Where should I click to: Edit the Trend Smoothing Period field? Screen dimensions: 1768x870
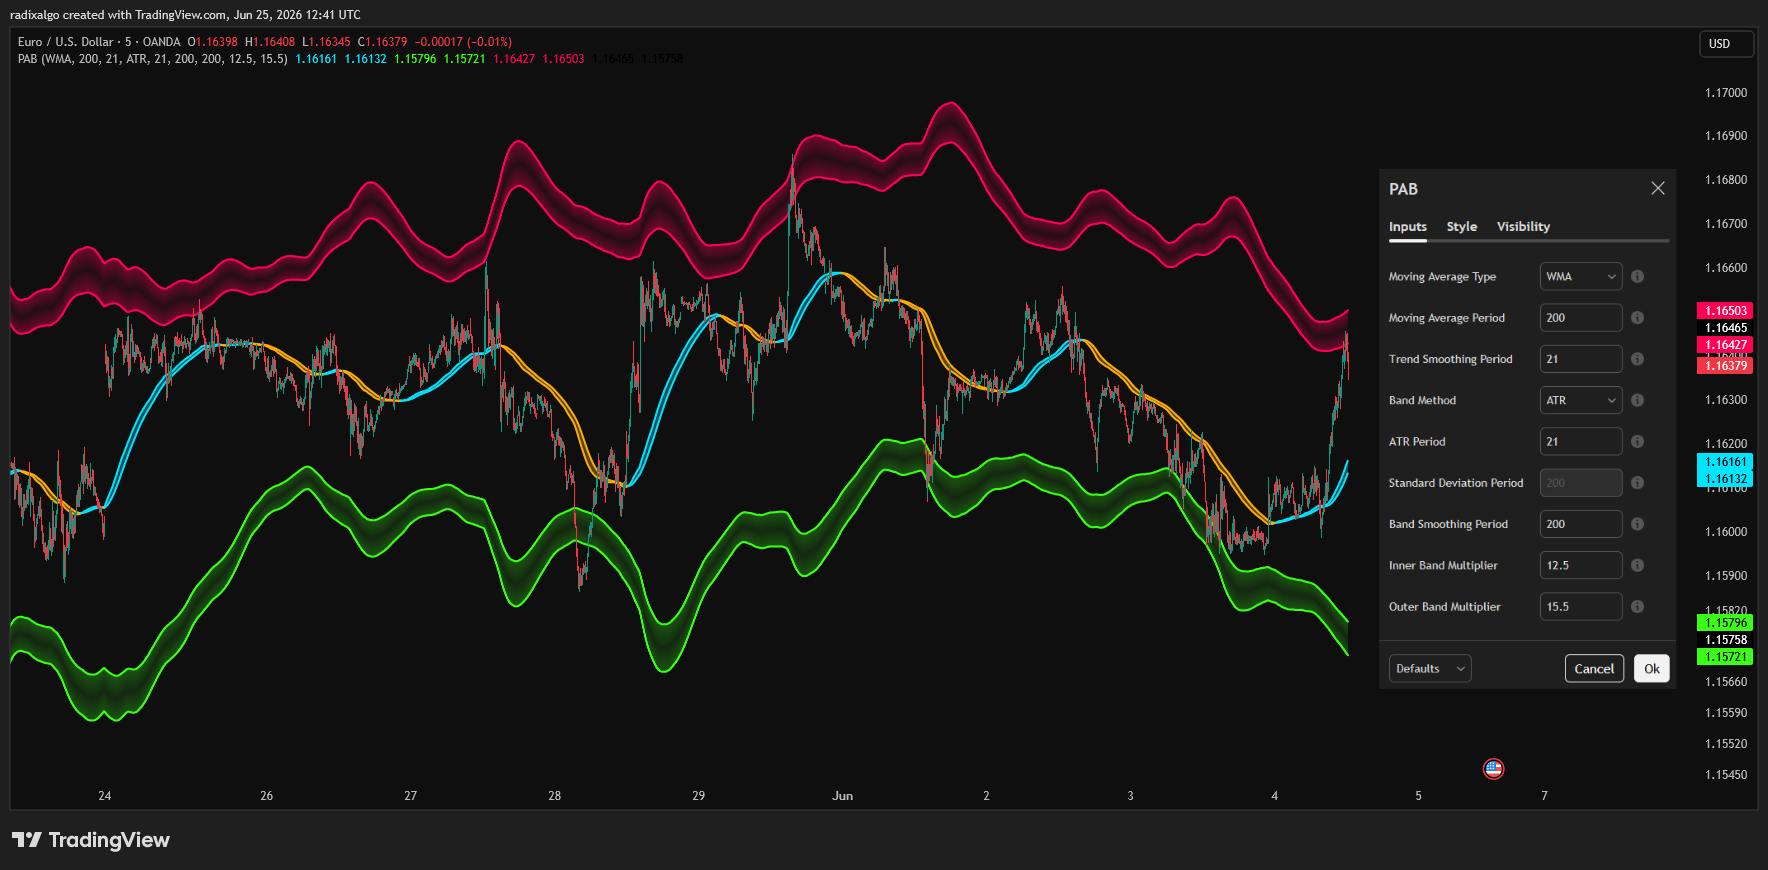pyautogui.click(x=1580, y=359)
